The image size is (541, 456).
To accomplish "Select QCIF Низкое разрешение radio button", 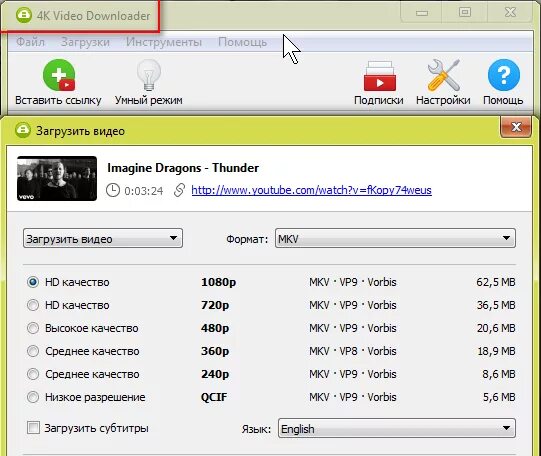I will [33, 397].
